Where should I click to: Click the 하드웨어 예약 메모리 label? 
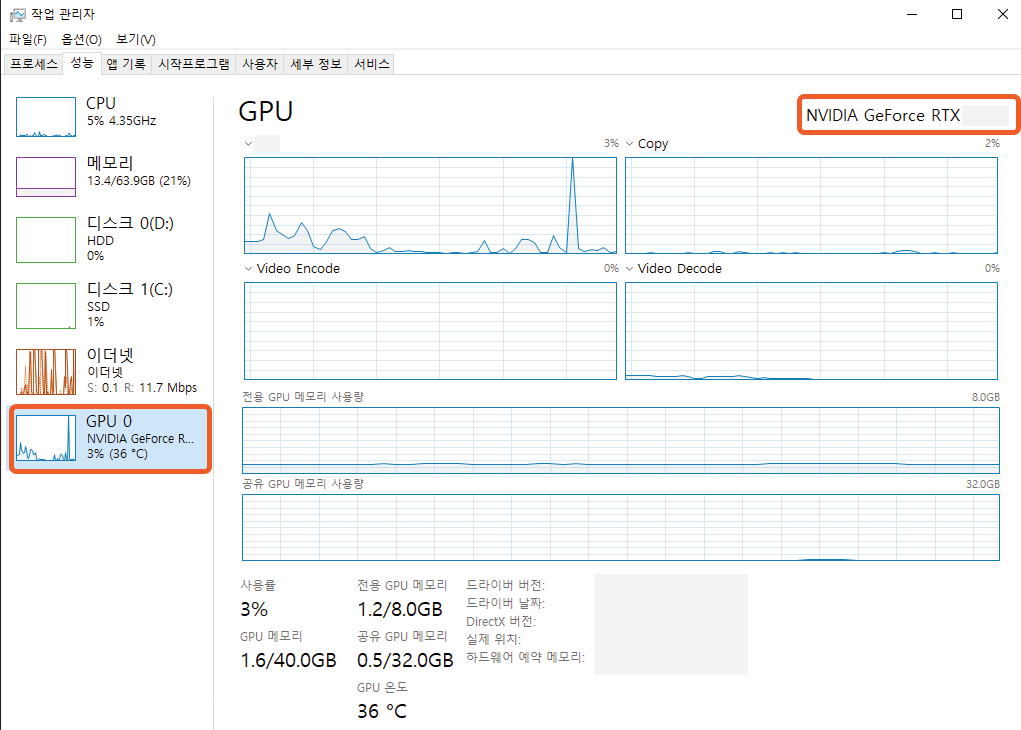[x=525, y=657]
